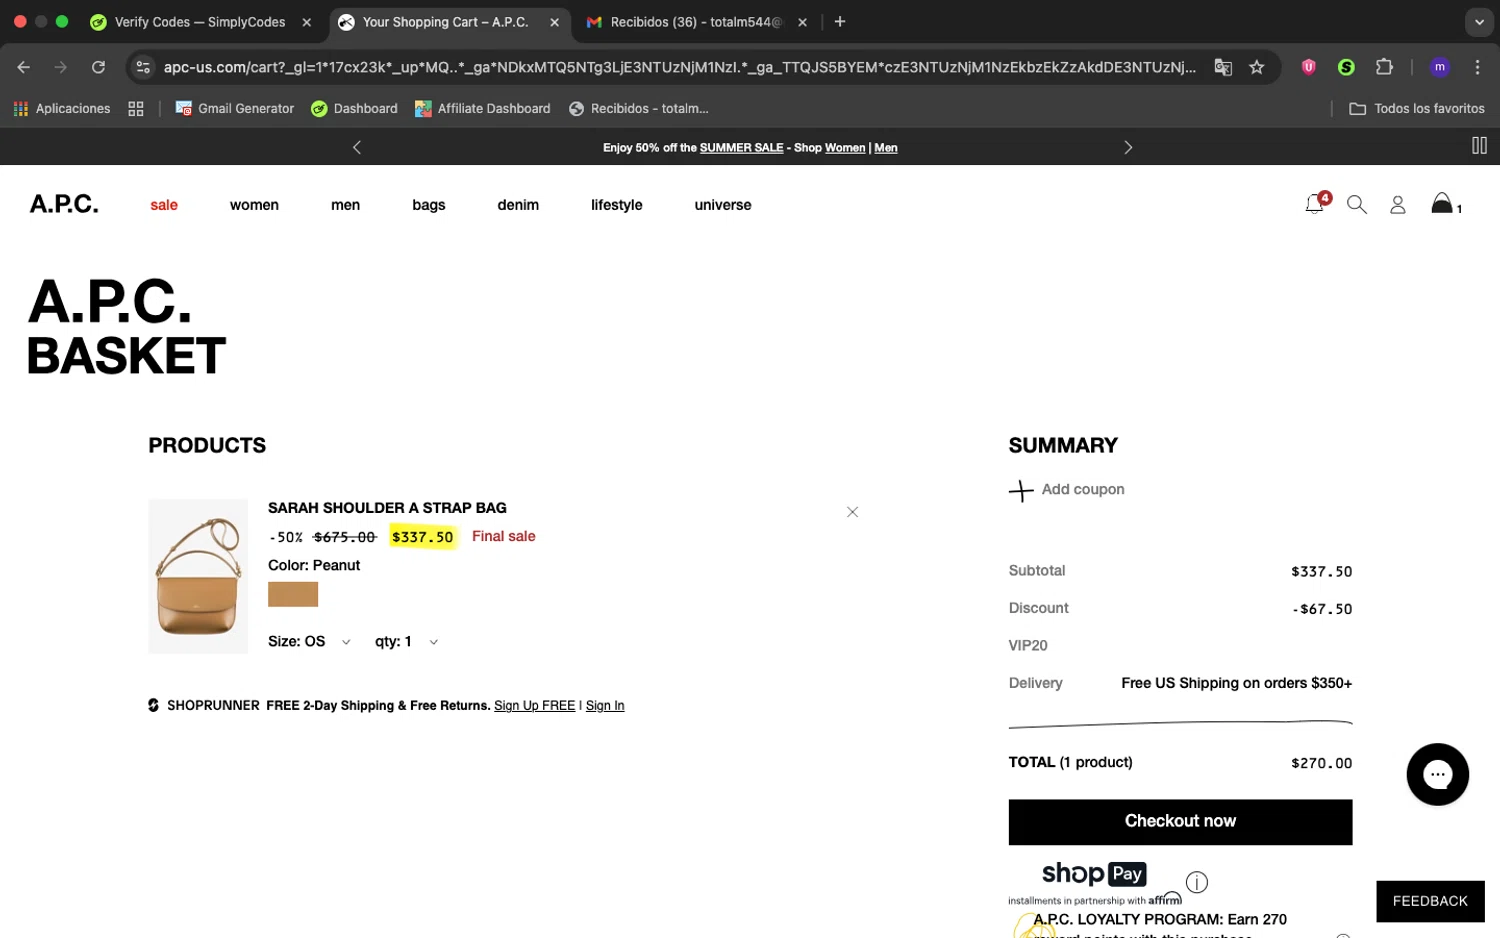The image size is (1500, 938).
Task: Open the denim menu
Action: (518, 205)
